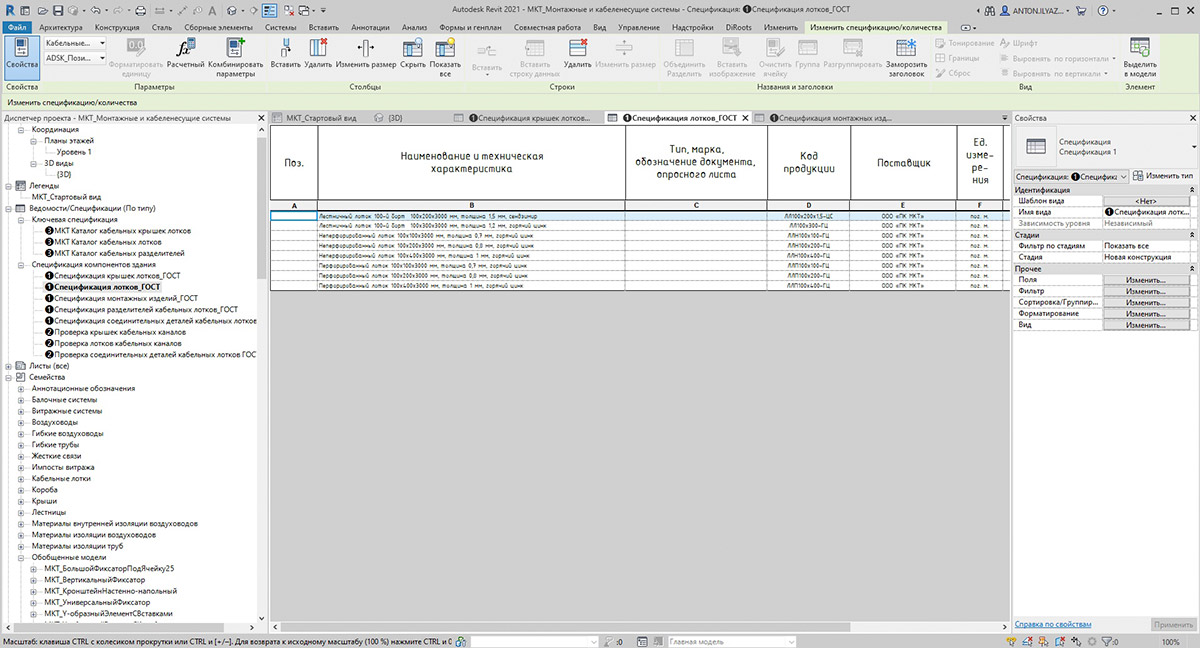
Task: Click Изменить тип in Properties panel
Action: [1164, 176]
